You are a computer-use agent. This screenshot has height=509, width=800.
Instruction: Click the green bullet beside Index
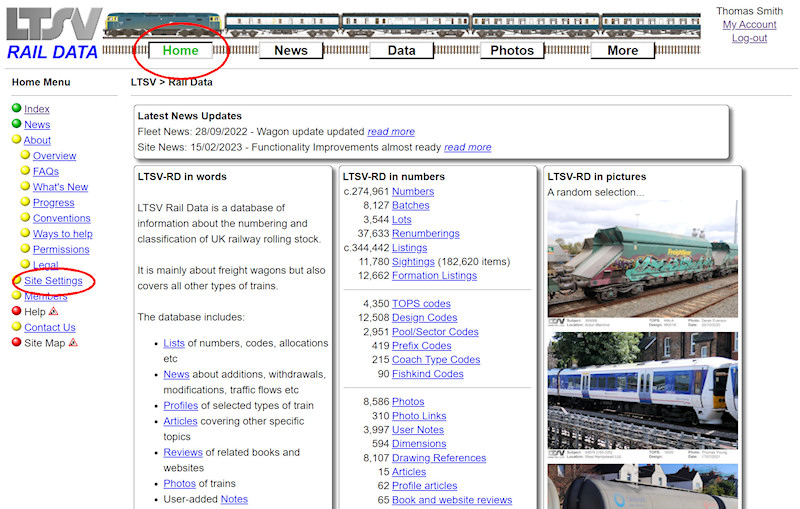tap(17, 109)
